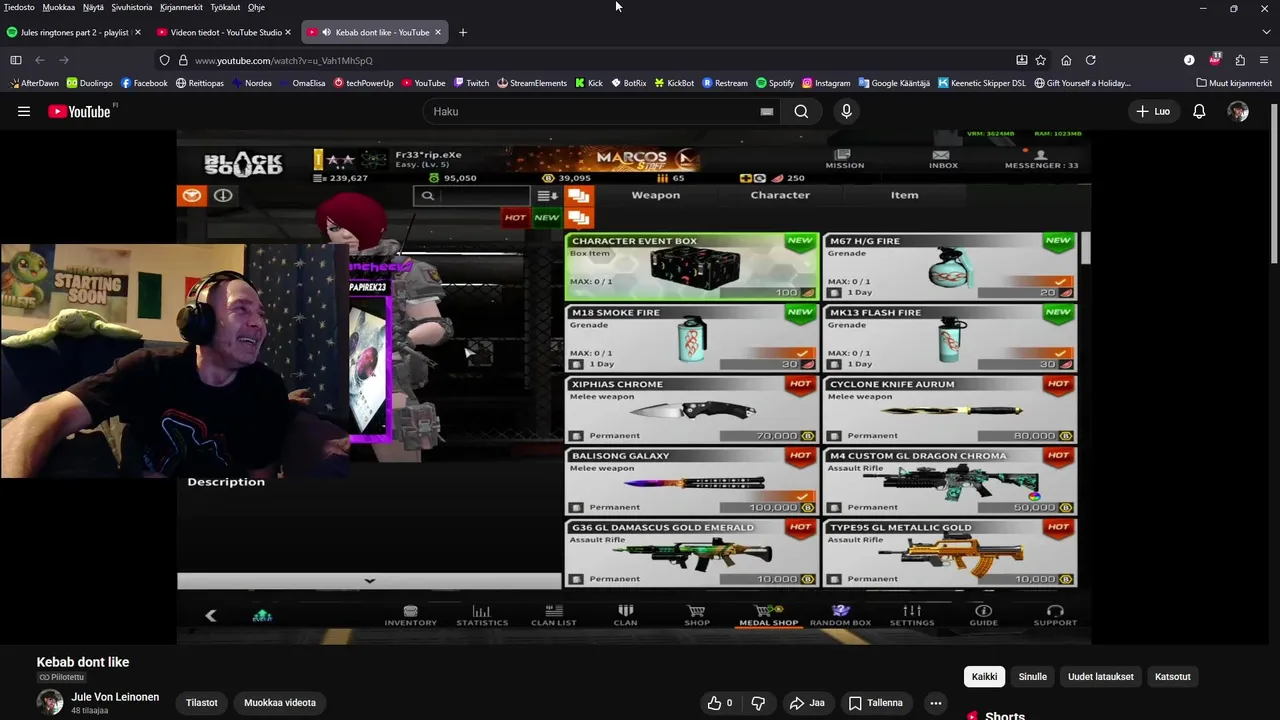The width and height of the screenshot is (1280, 720).
Task: Click the Tilastot button
Action: (201, 703)
